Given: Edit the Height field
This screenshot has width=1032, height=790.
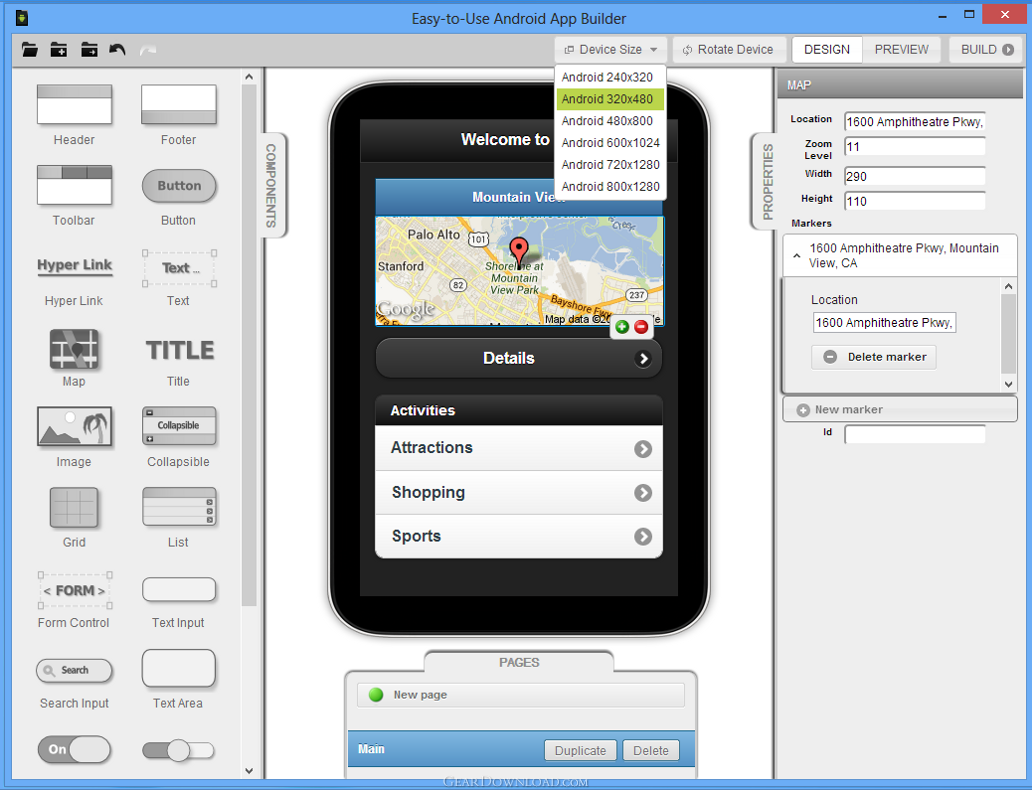Looking at the screenshot, I should [x=915, y=201].
